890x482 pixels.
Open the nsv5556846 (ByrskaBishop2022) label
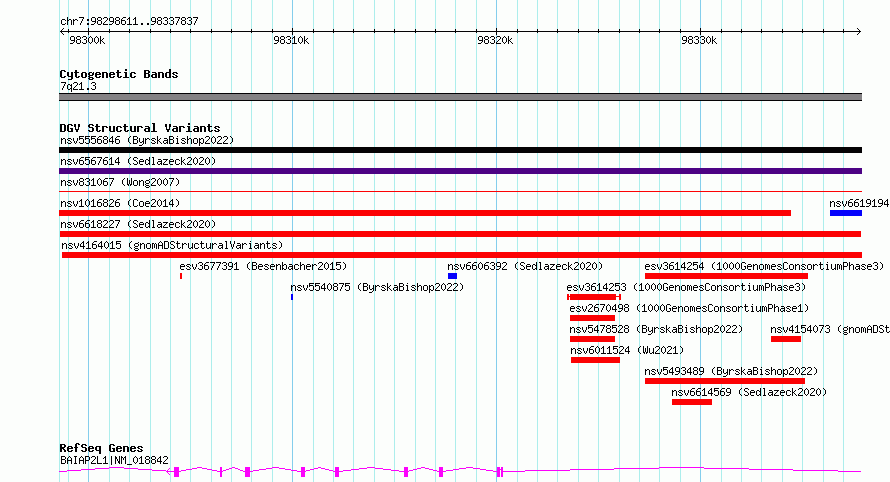pyautogui.click(x=147, y=140)
